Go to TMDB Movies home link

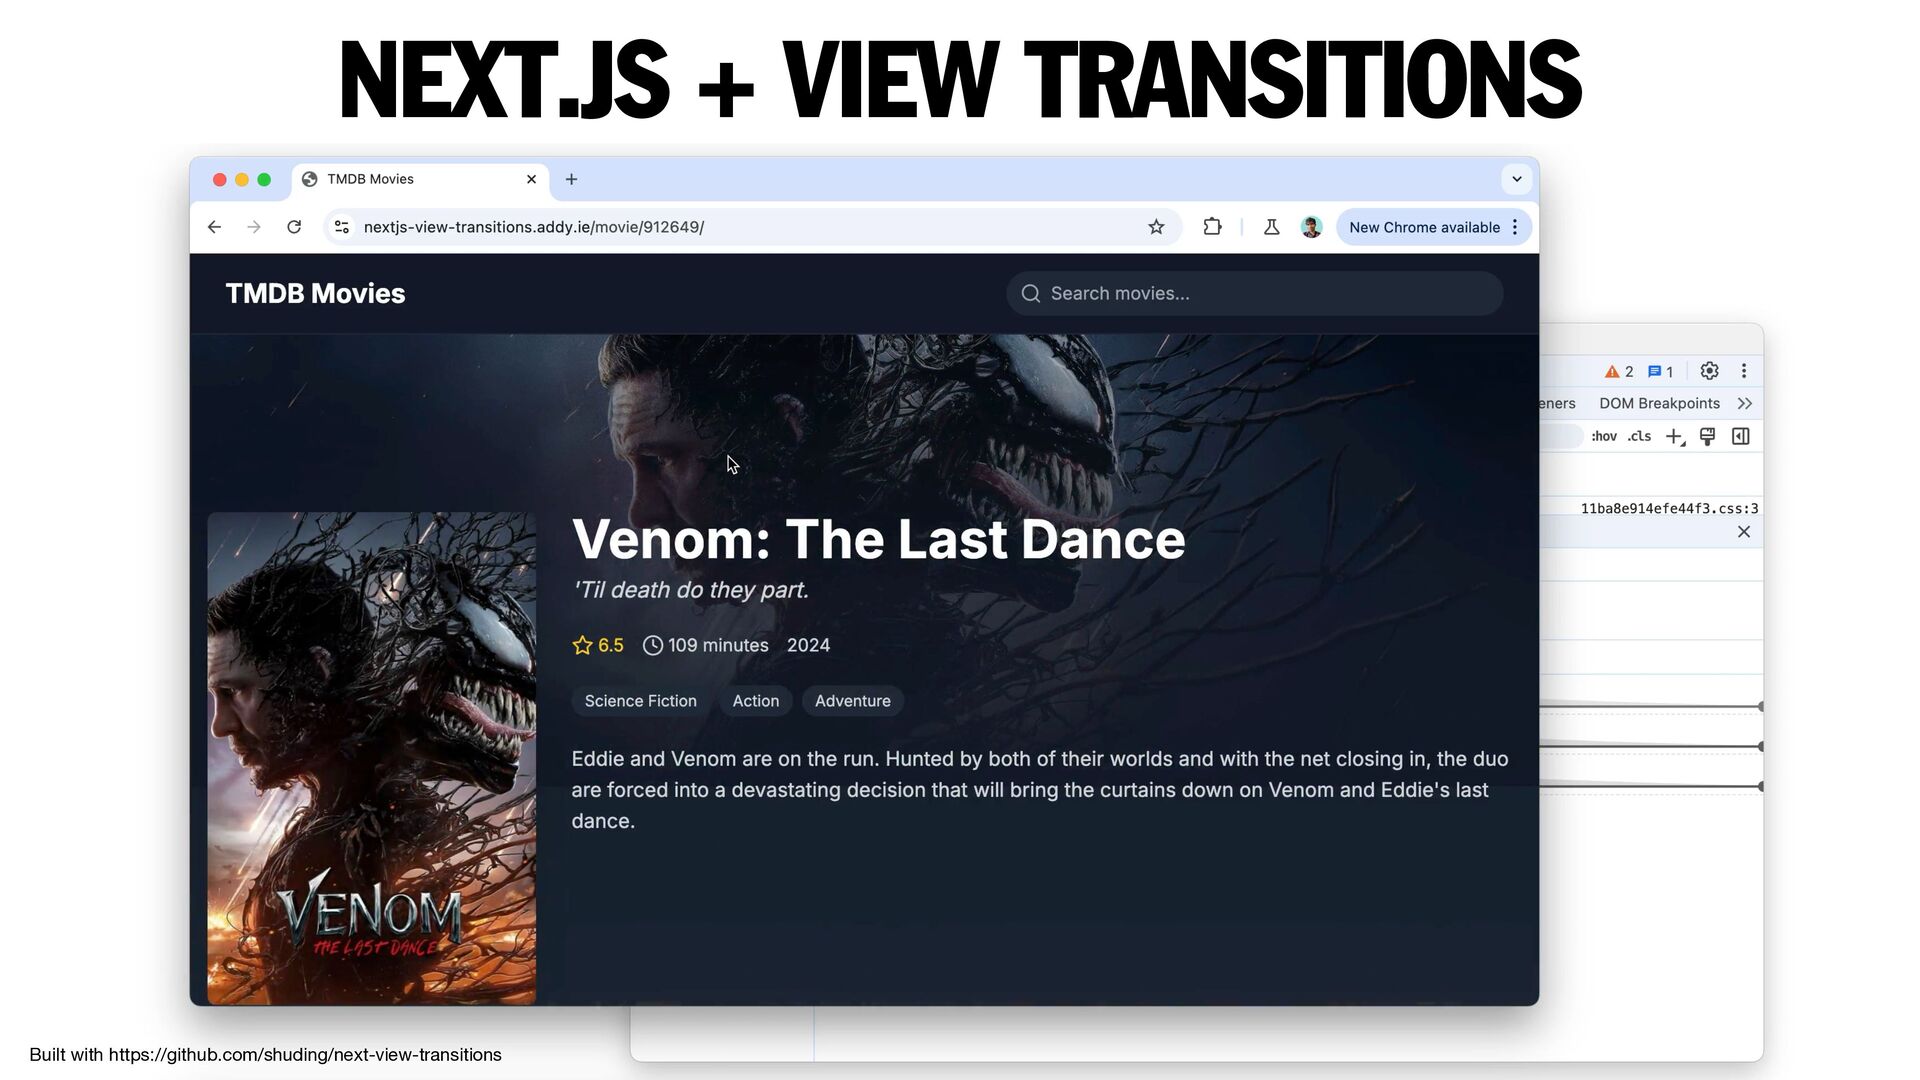(315, 293)
